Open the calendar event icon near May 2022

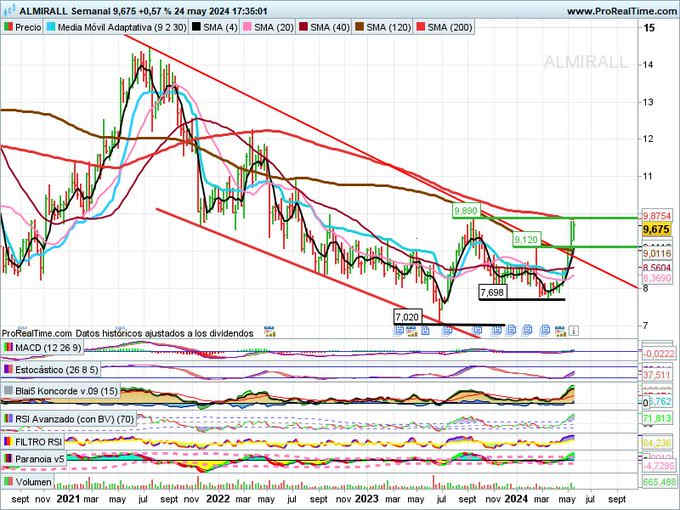tap(271, 331)
